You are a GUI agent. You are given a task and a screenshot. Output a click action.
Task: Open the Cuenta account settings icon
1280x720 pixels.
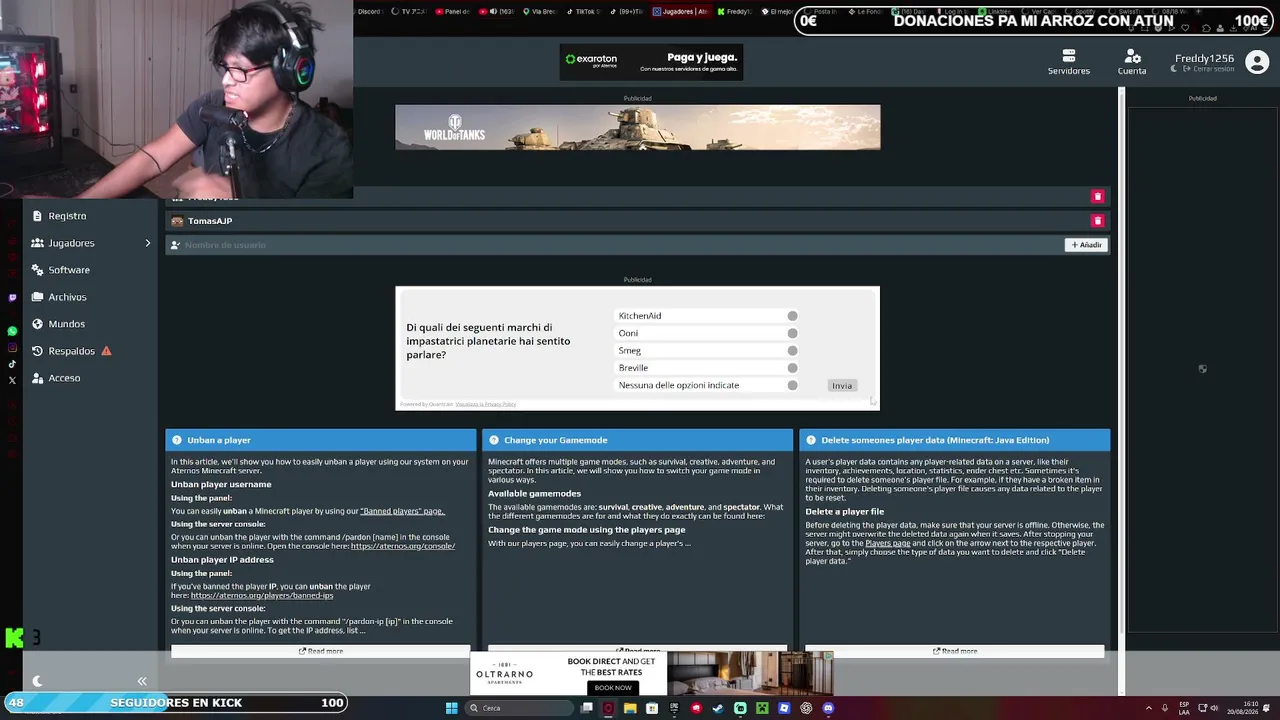1132,56
